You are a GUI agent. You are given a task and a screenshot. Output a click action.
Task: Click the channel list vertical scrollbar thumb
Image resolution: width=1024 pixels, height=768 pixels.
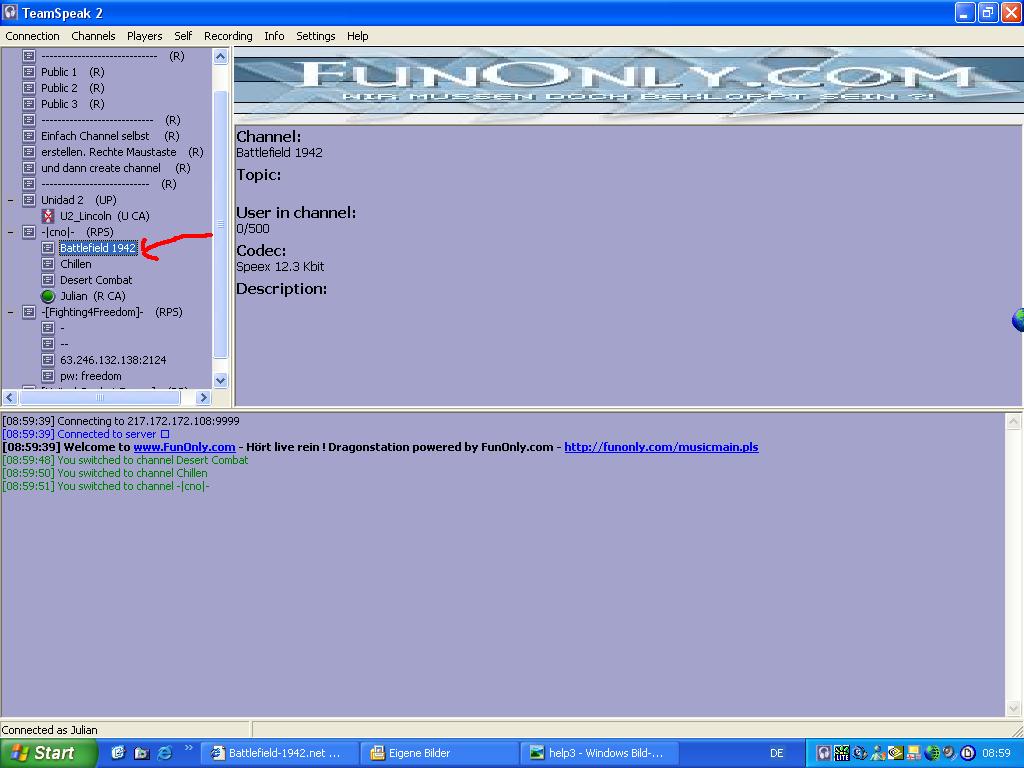click(x=221, y=224)
